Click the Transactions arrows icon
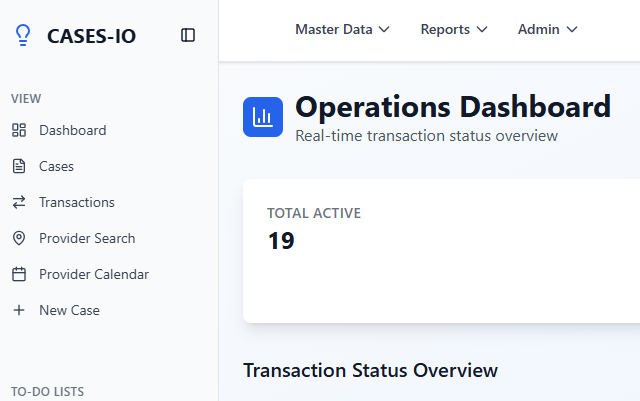The width and height of the screenshot is (640, 401). pyautogui.click(x=19, y=202)
